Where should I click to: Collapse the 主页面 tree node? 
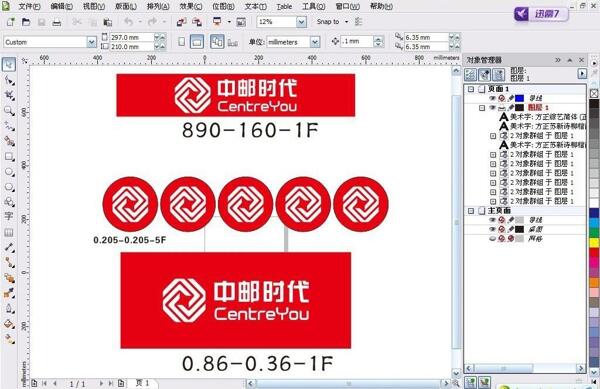pos(471,211)
